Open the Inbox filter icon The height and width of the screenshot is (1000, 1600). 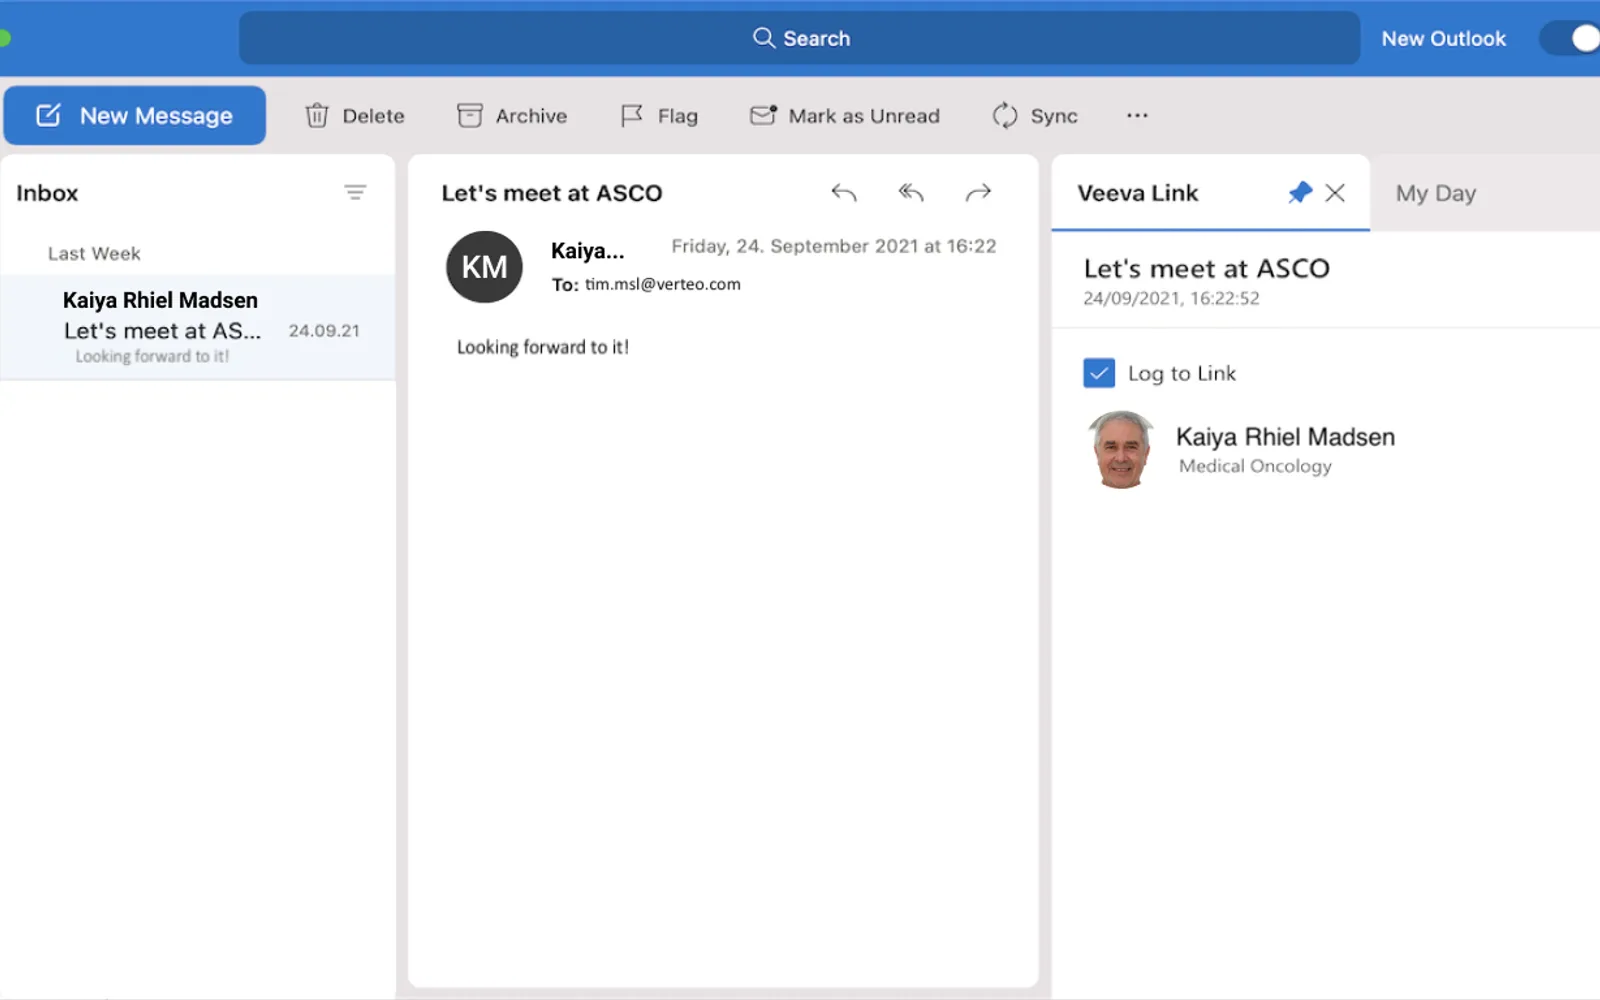(x=355, y=192)
